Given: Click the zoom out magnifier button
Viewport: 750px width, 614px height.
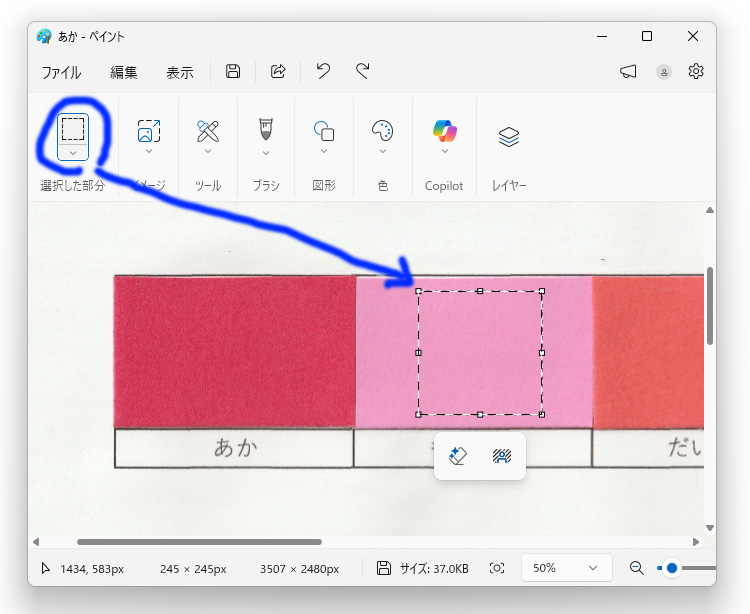Looking at the screenshot, I should tap(636, 568).
